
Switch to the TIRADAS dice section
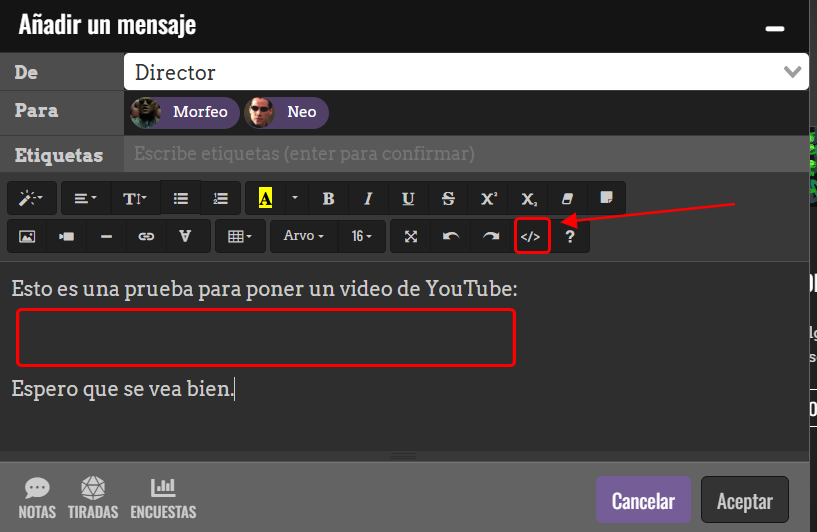pyautogui.click(x=93, y=498)
